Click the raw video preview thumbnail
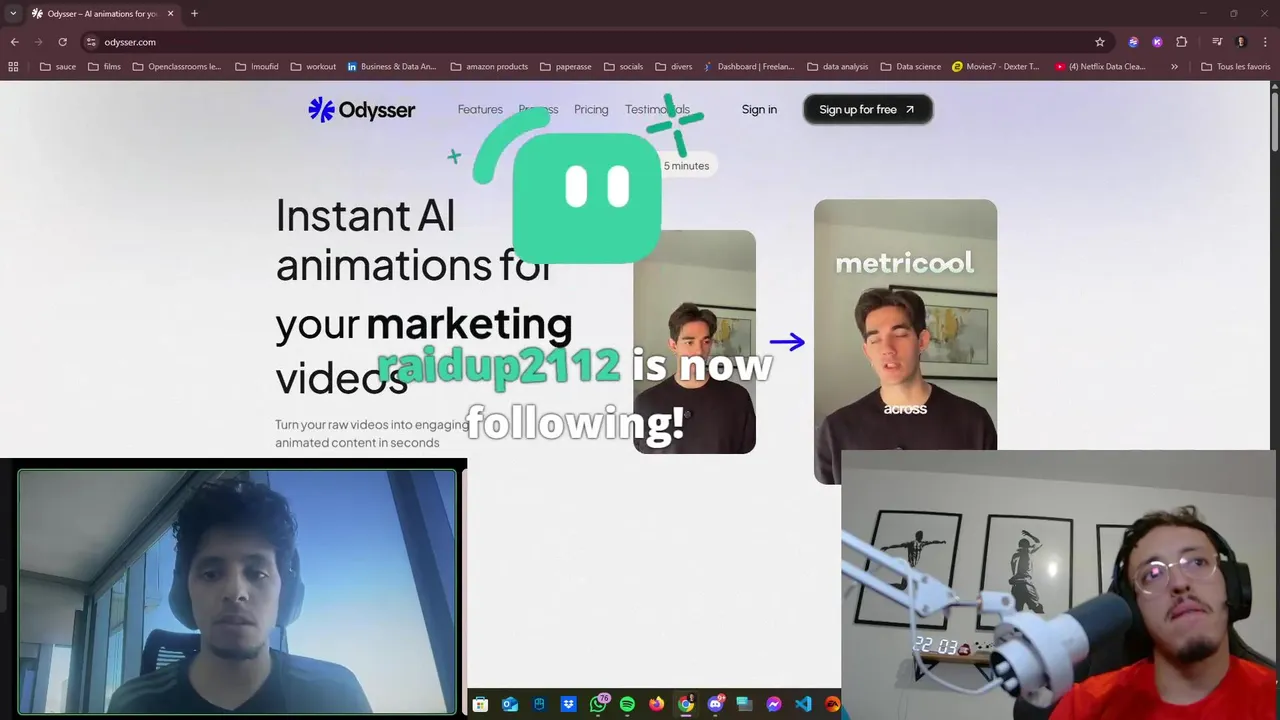 694,342
